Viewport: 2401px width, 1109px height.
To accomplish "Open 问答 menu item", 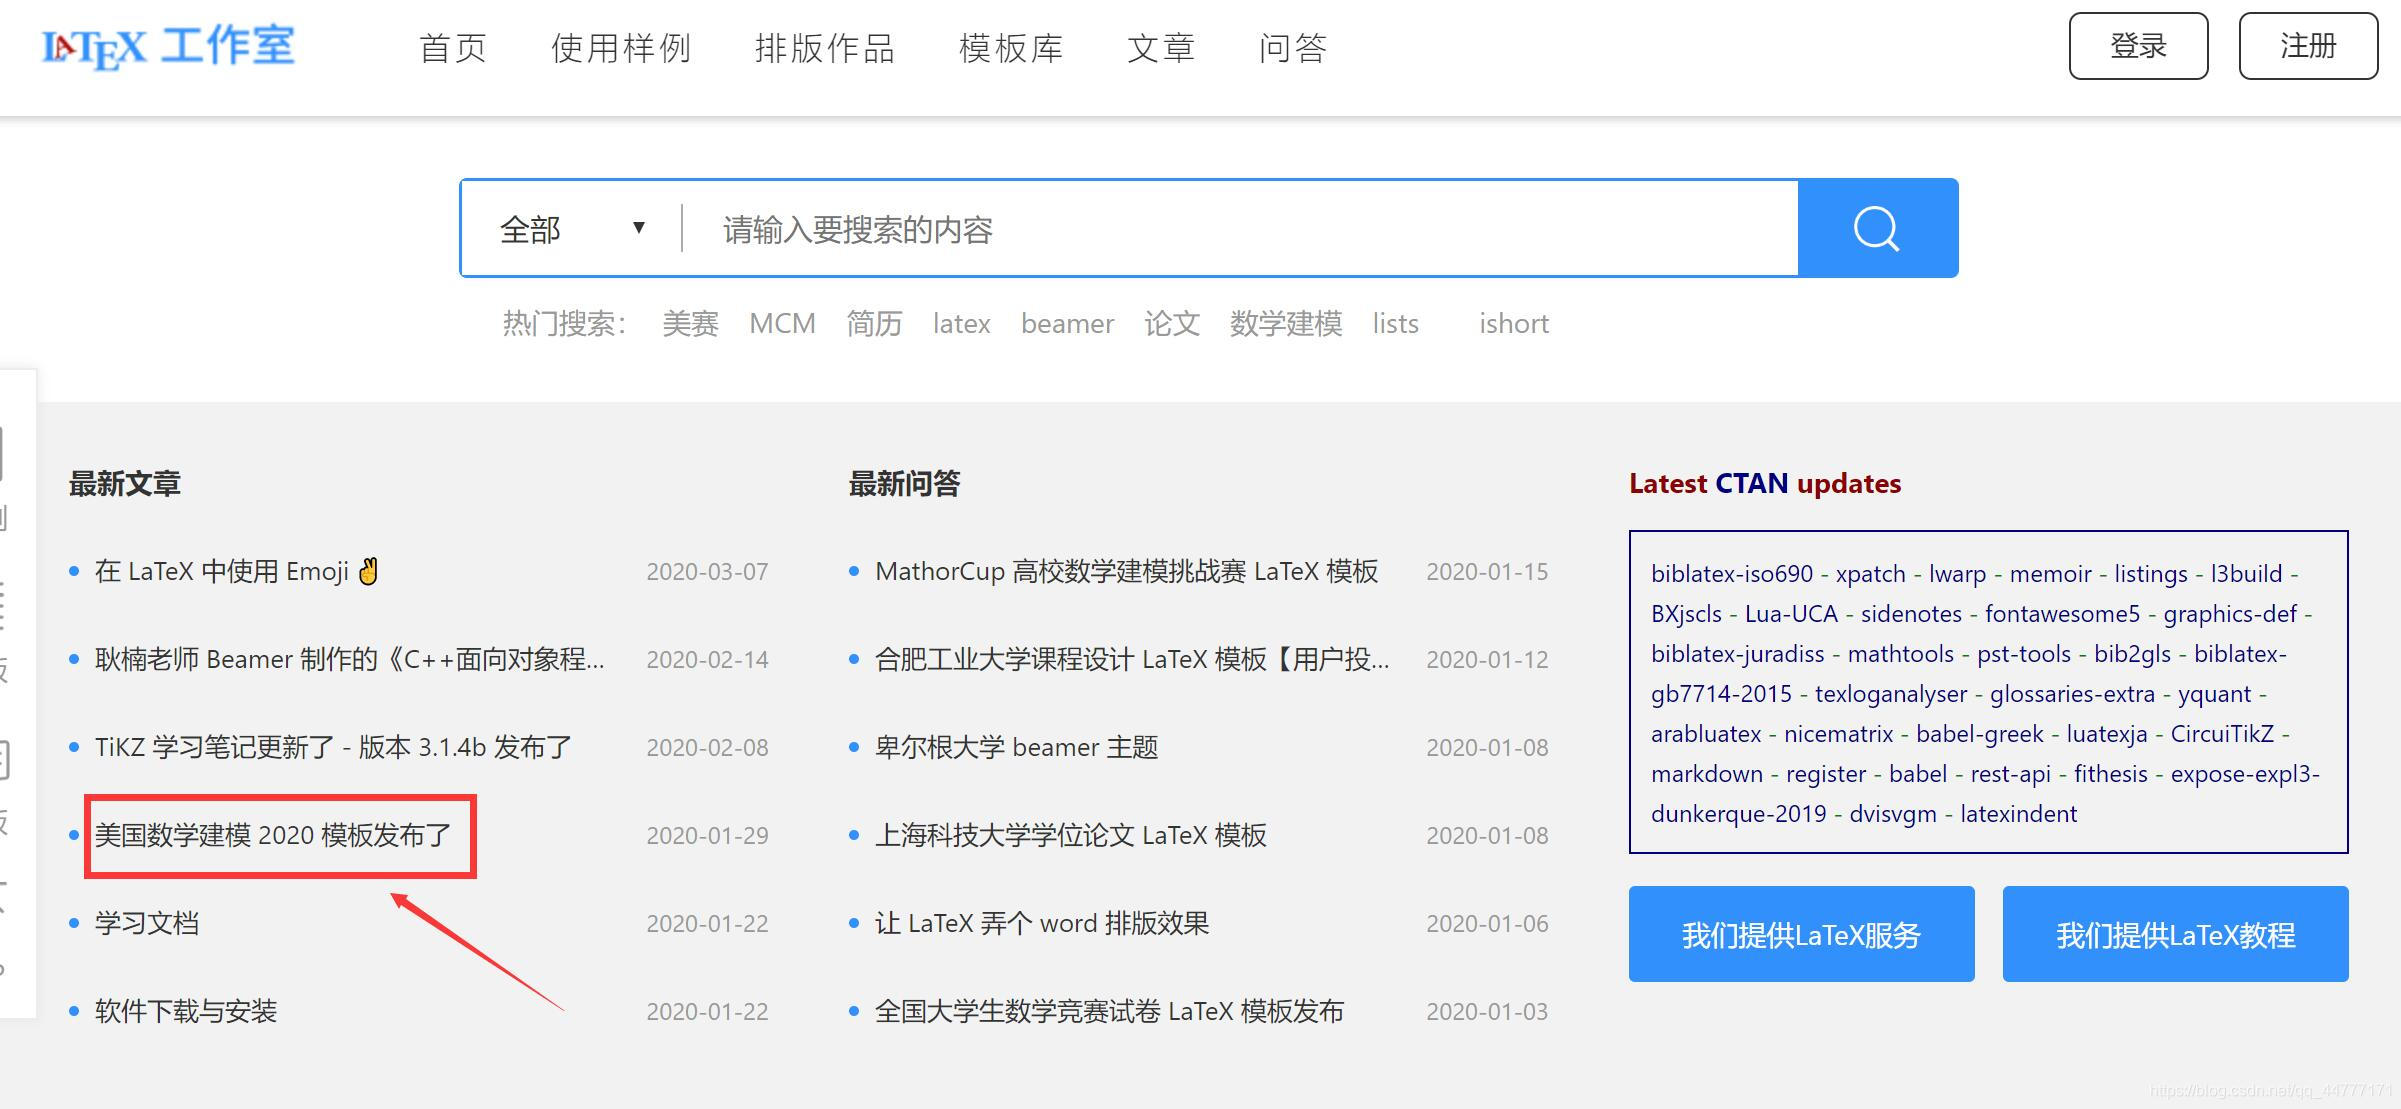I will tap(1293, 48).
